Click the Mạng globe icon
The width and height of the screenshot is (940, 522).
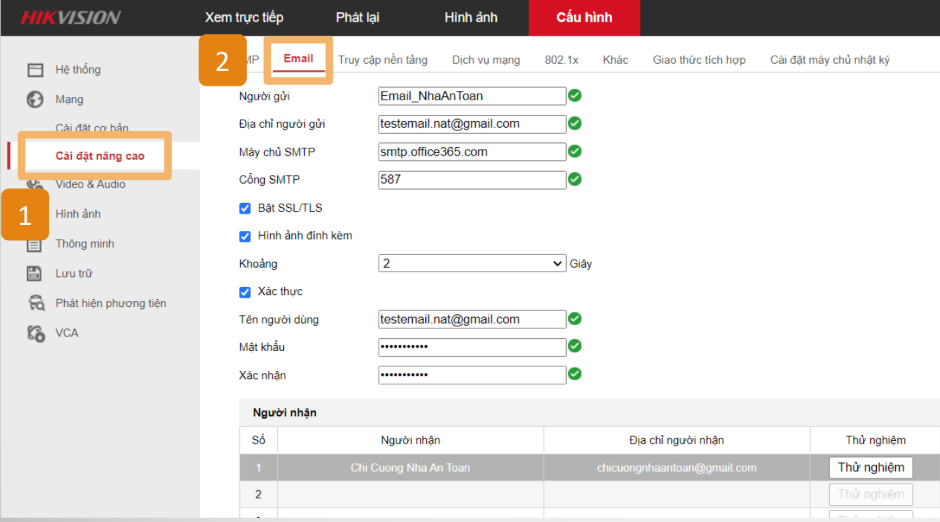(35, 99)
